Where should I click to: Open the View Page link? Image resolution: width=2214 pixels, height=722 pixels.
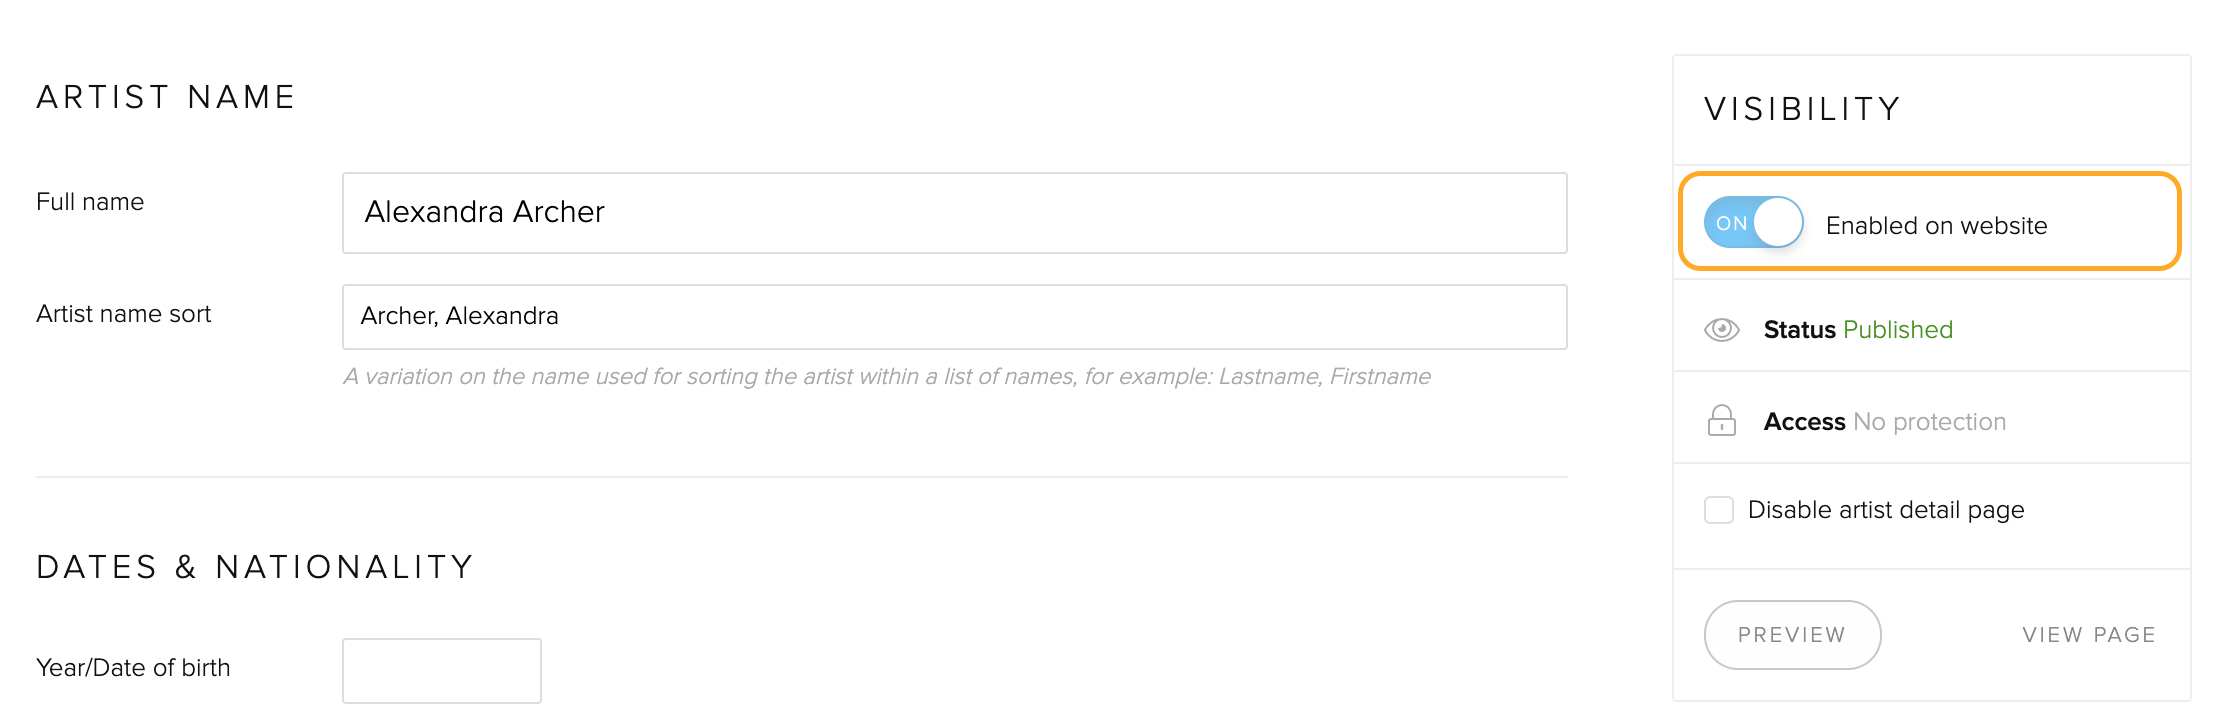(2088, 635)
